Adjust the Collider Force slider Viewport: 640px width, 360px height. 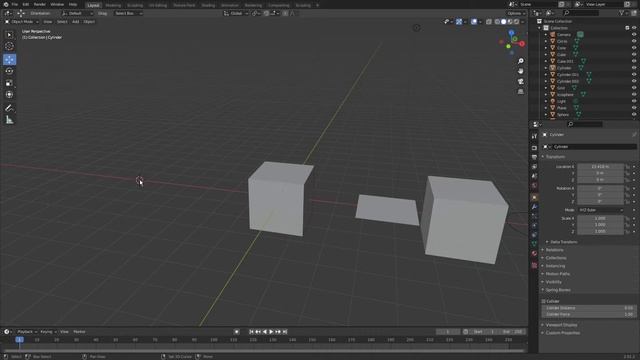[x=589, y=315]
